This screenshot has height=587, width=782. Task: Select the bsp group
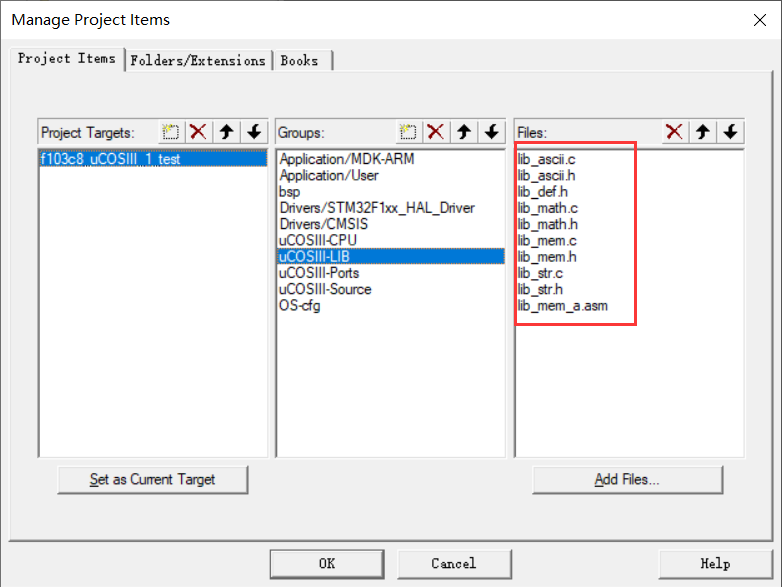(391, 192)
